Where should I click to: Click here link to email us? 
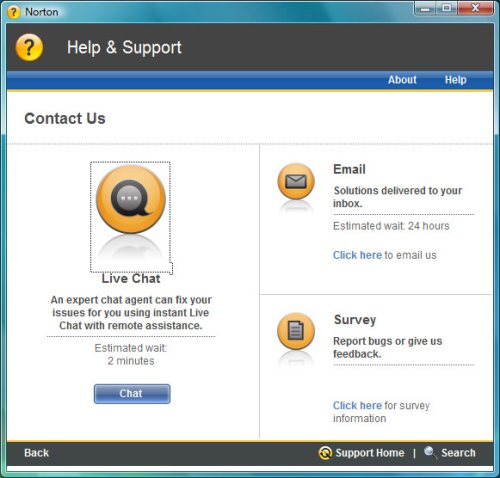[357, 255]
